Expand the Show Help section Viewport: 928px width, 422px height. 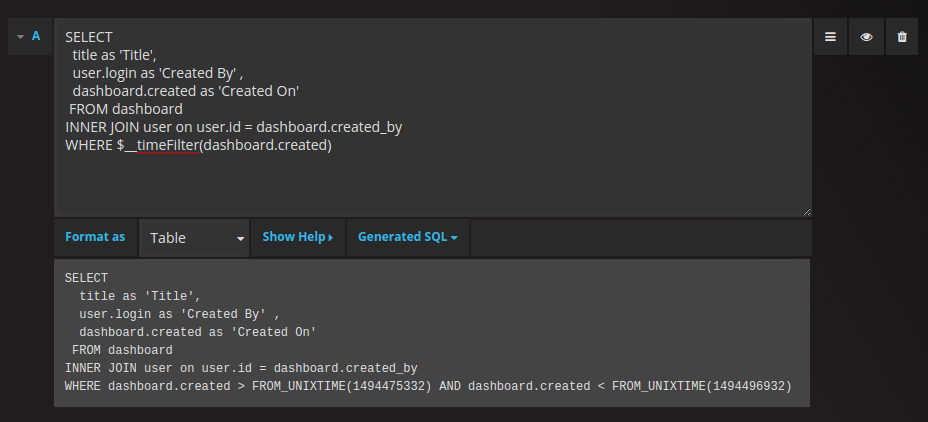[x=297, y=237]
